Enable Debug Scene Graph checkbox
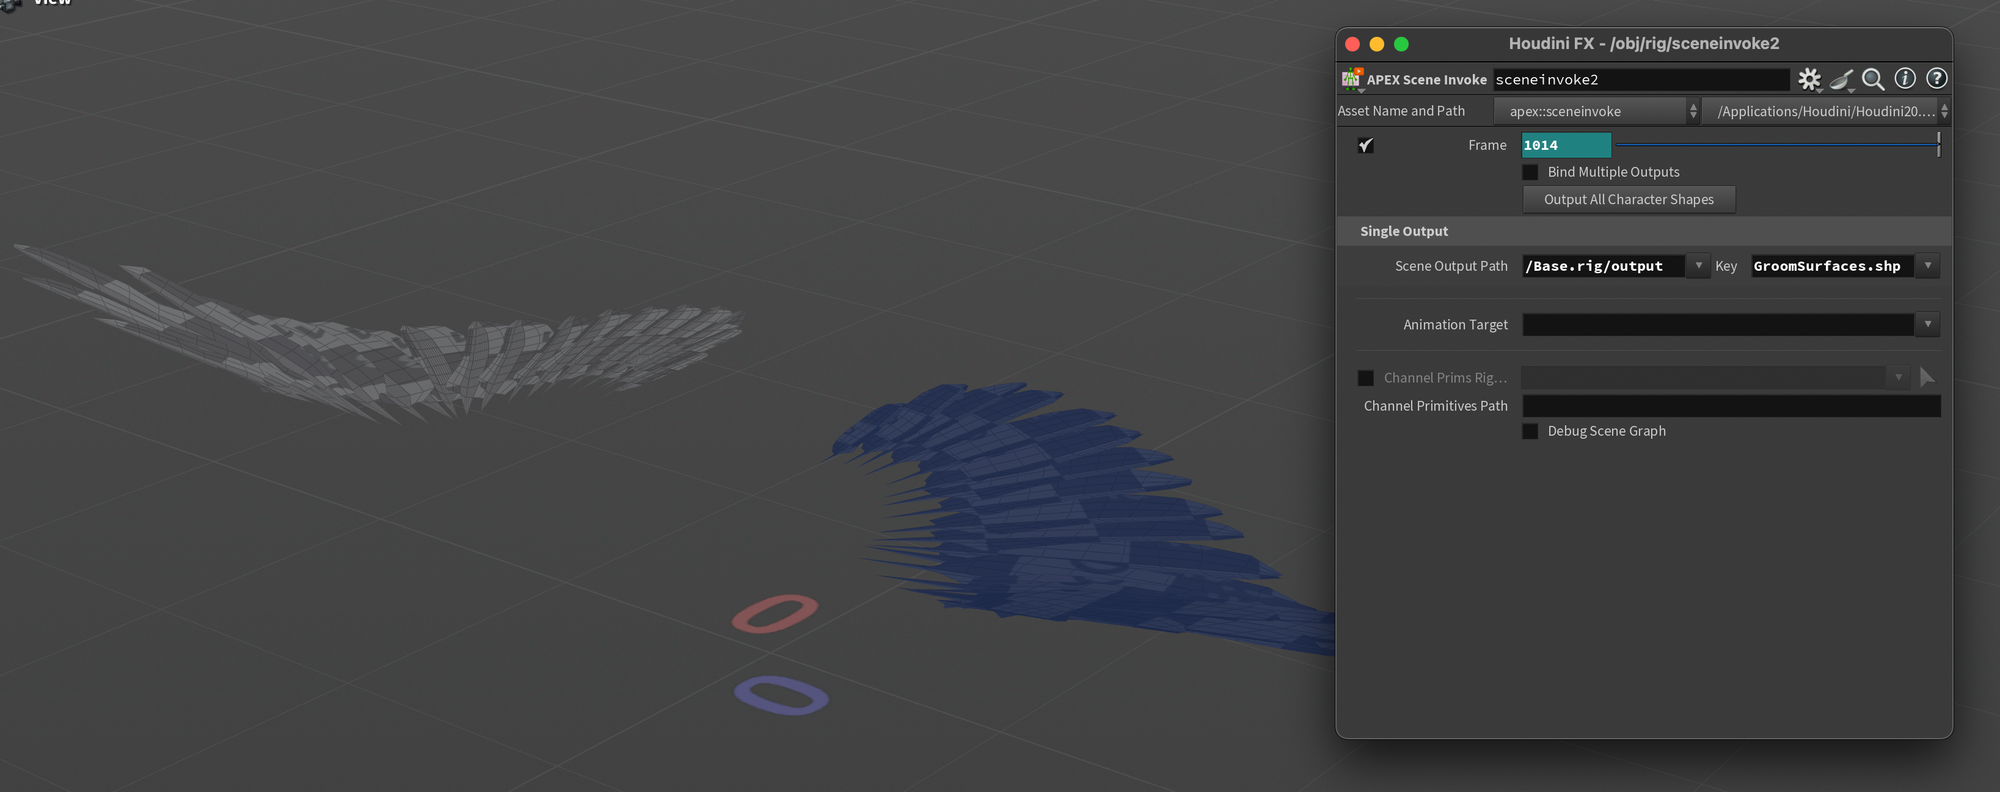Image resolution: width=2000 pixels, height=792 pixels. click(x=1530, y=431)
